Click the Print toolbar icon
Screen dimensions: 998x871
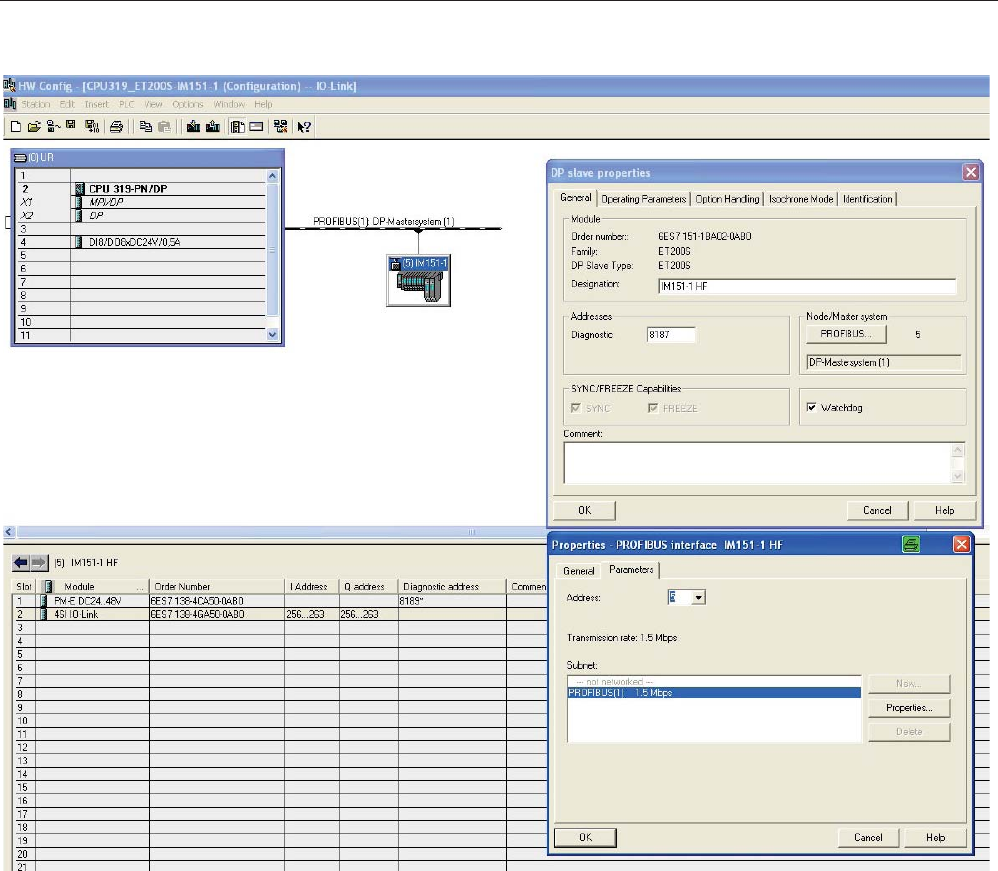pyautogui.click(x=116, y=127)
